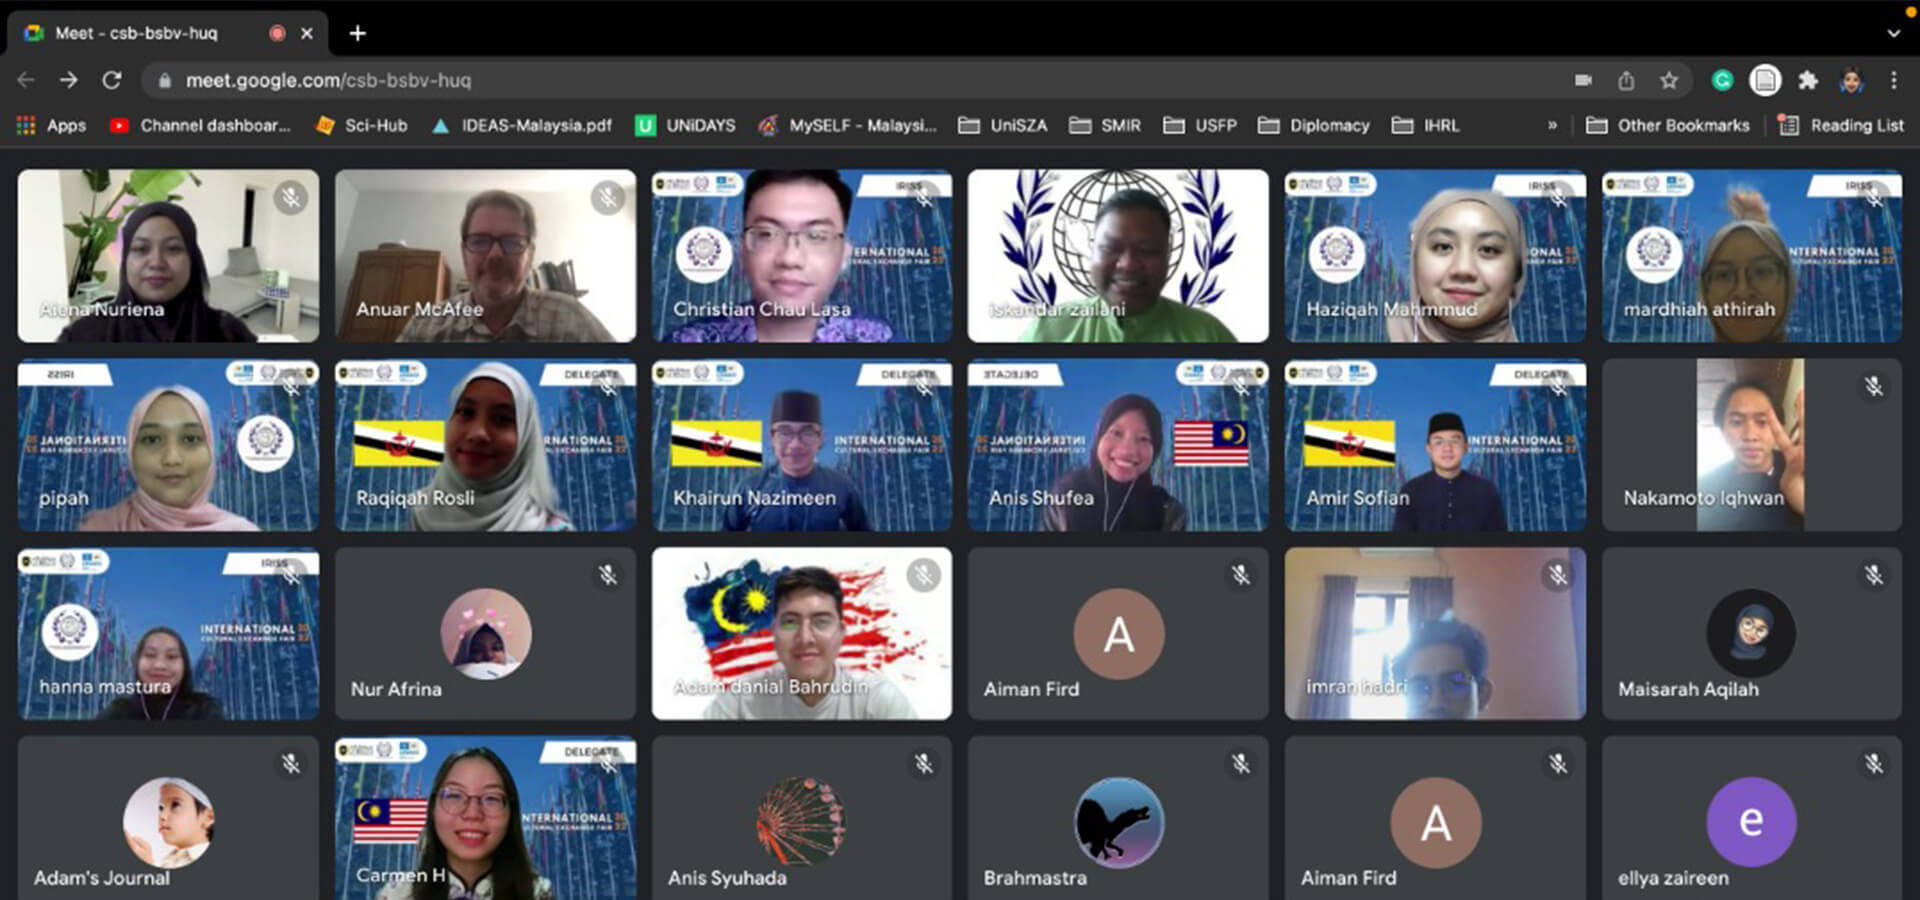This screenshot has width=1920, height=900.
Task: Open the Extensions puzzle icon
Action: (1808, 81)
